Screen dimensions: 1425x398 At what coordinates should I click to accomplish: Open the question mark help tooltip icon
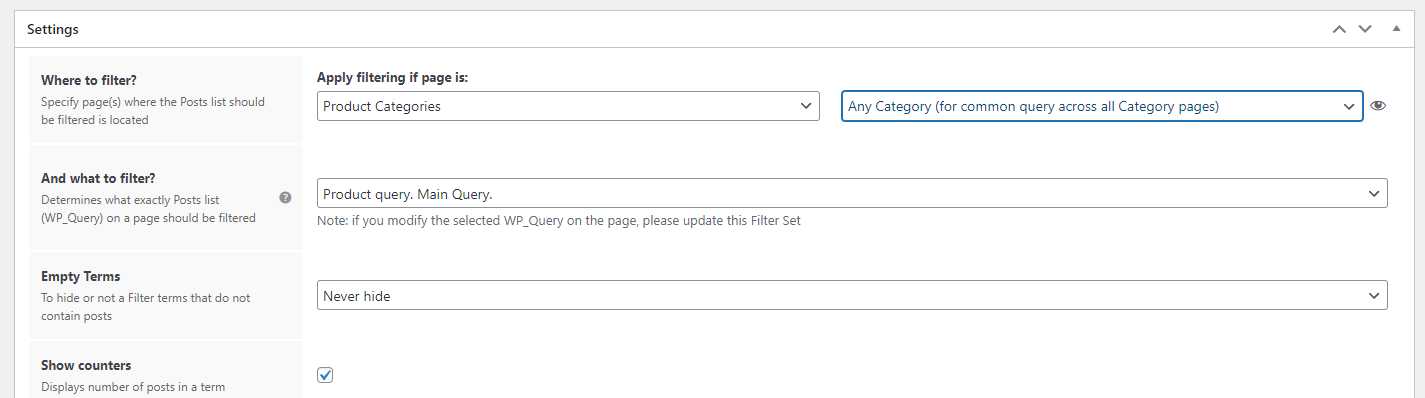click(285, 198)
